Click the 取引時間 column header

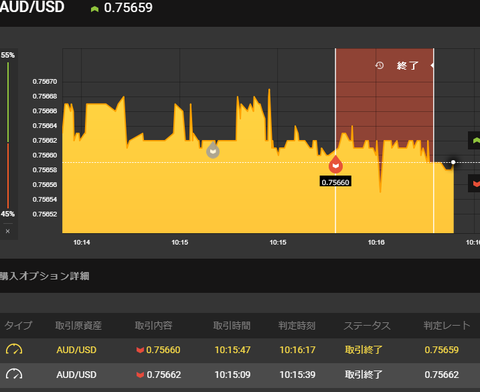232,325
